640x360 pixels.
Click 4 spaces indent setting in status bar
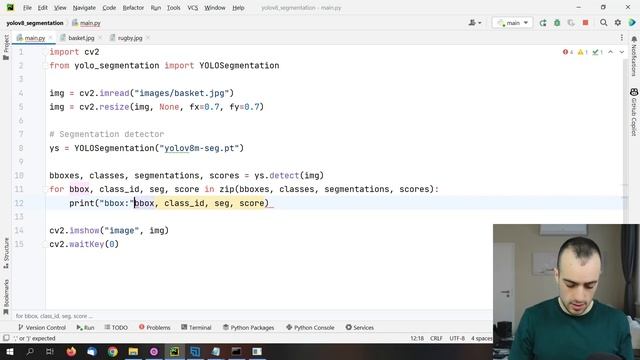pos(482,338)
